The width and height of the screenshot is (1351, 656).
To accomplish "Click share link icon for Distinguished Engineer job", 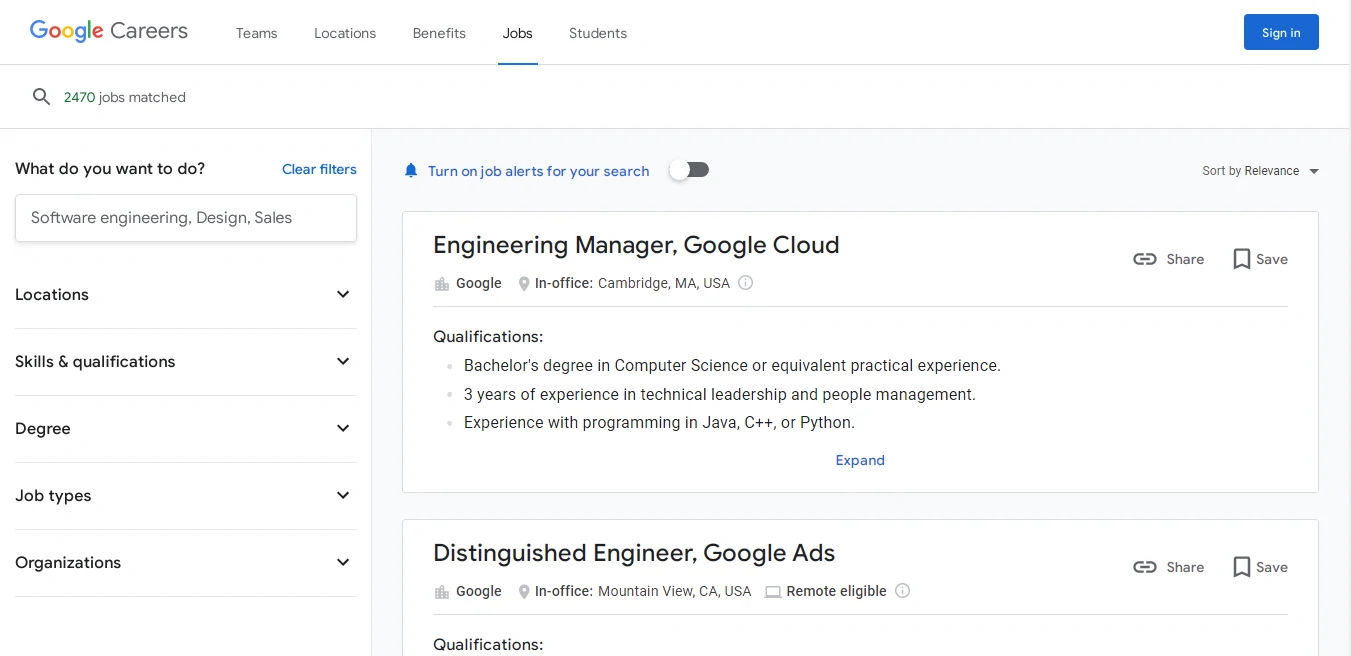I will [1145, 567].
